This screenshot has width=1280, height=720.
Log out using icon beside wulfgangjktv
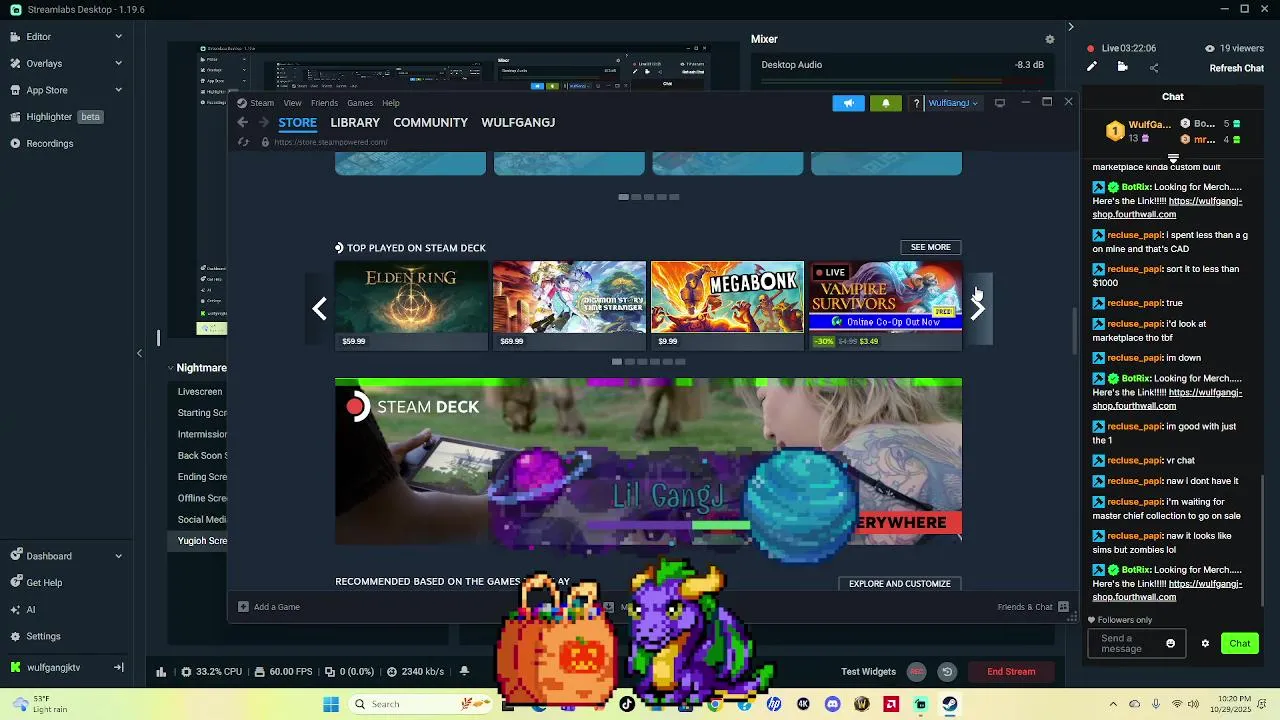pos(118,667)
